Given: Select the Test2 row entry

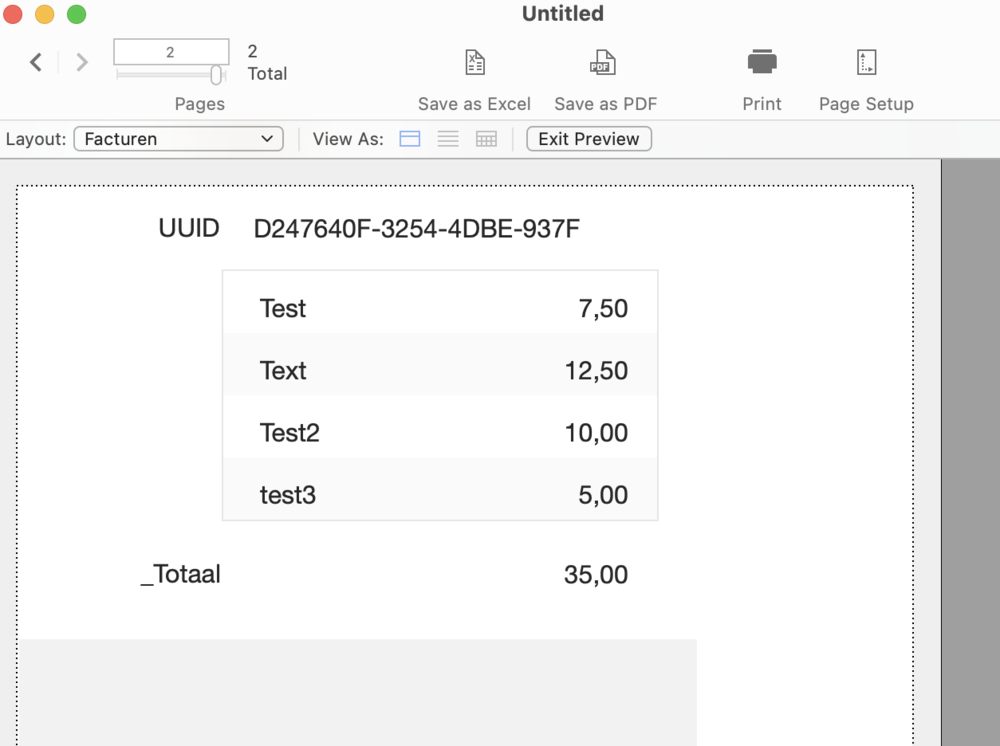Looking at the screenshot, I should 289,433.
